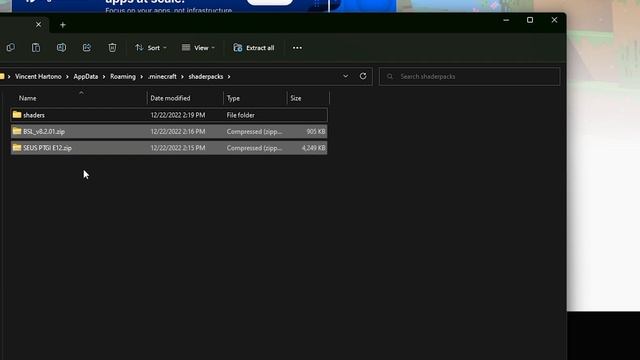Expand chevron after .minecraft breadcrumb
640x360 pixels.
click(x=182, y=76)
